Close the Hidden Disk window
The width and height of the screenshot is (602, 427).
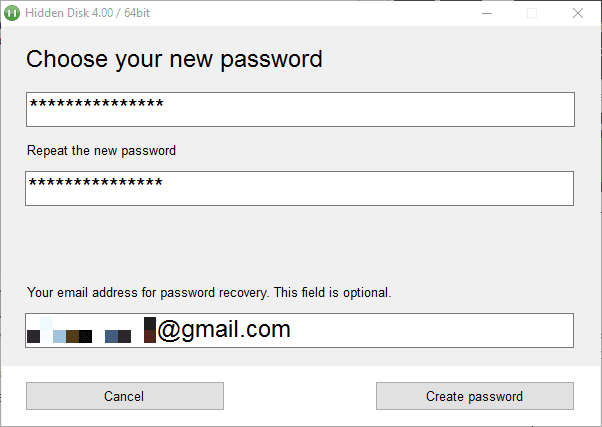pyautogui.click(x=577, y=13)
